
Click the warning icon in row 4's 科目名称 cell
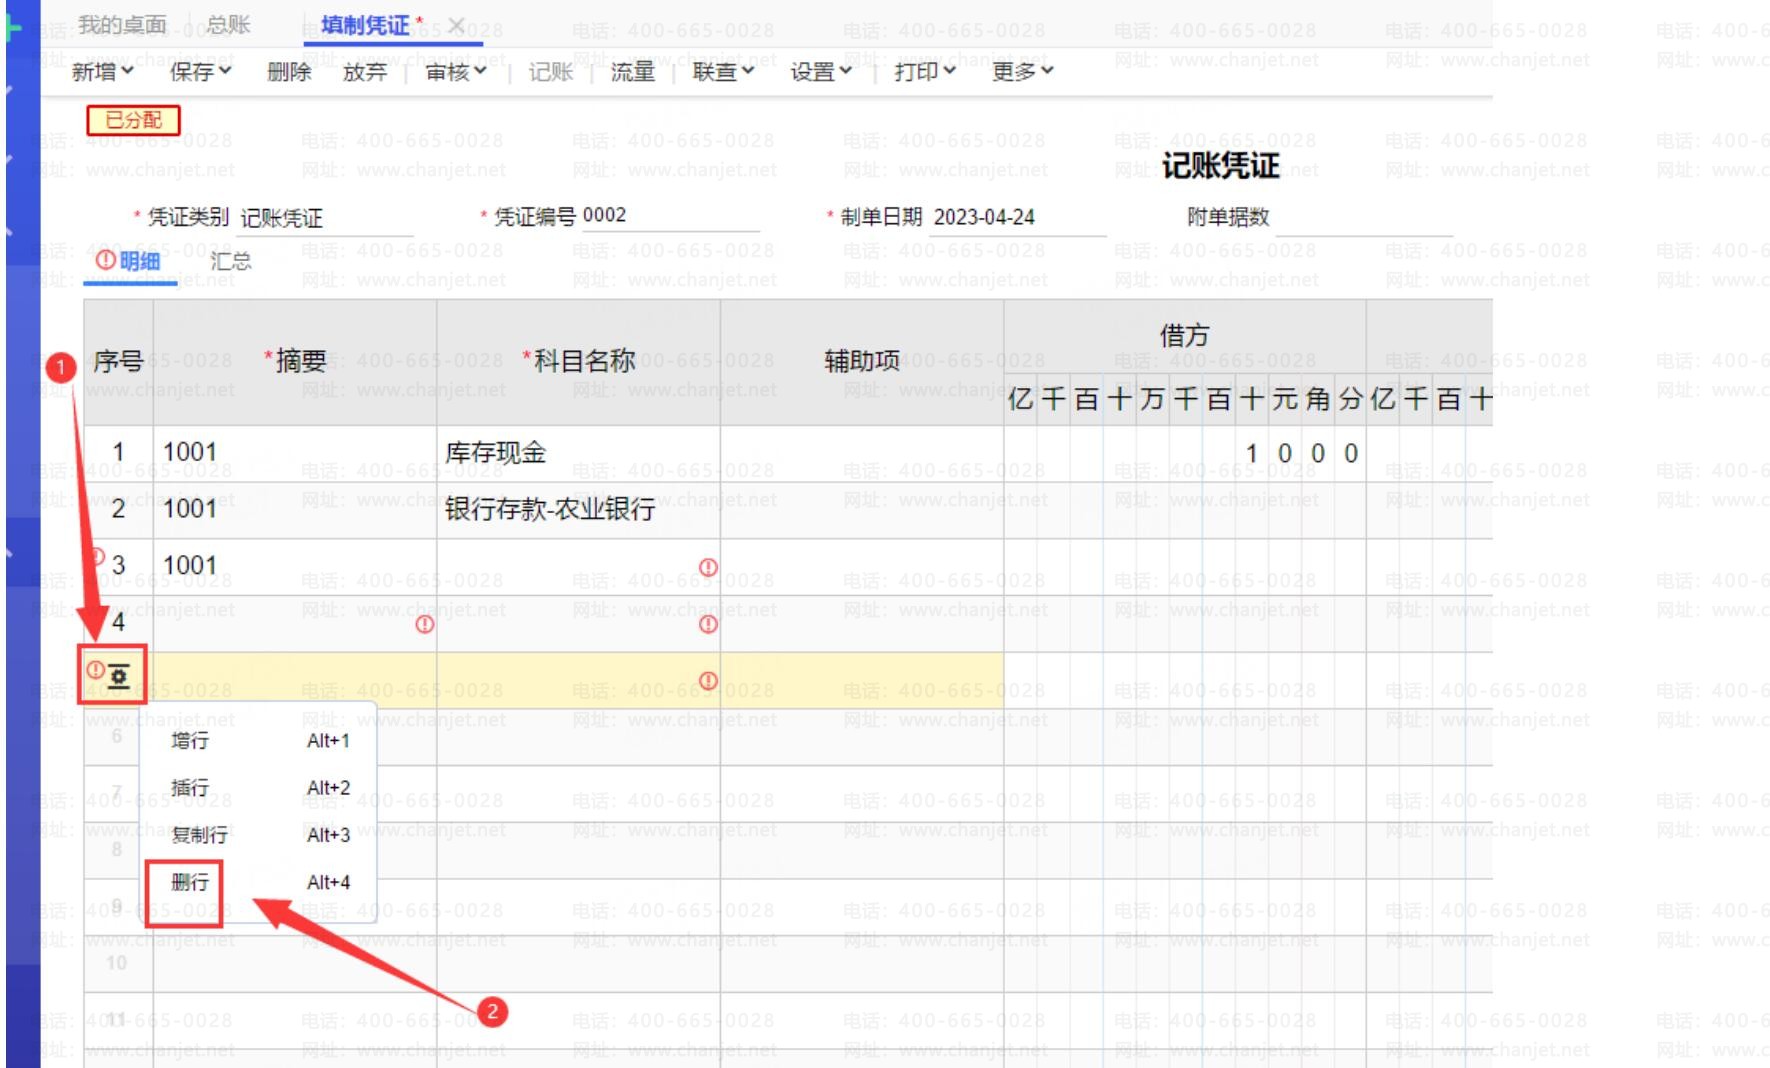click(x=708, y=624)
